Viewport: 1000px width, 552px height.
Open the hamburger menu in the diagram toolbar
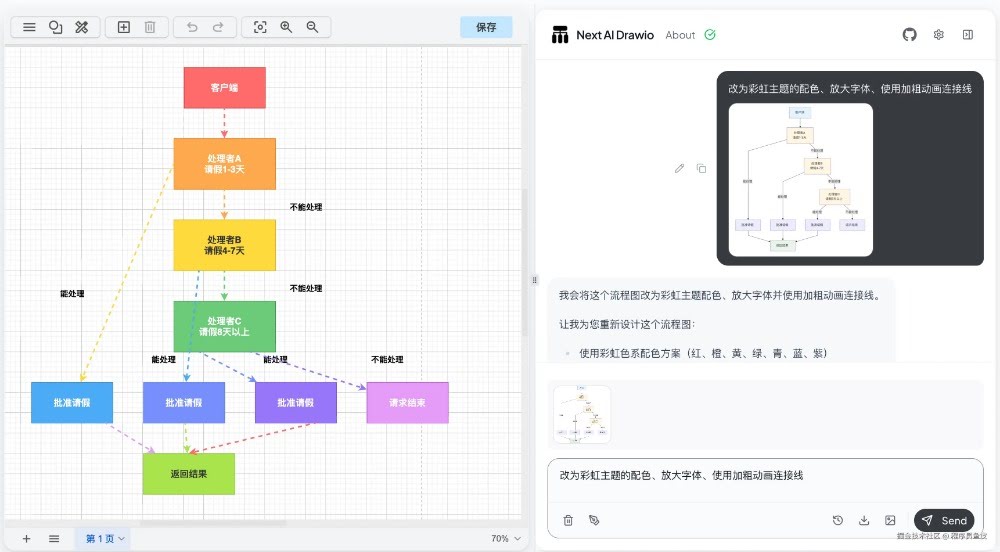coord(29,27)
